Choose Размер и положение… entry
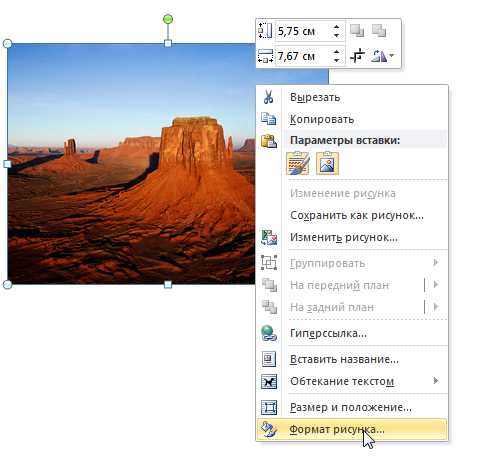The image size is (478, 457). 351,407
